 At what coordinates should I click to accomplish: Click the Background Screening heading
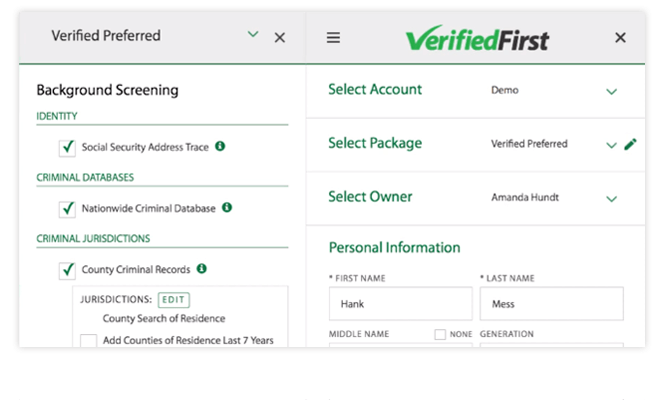tap(107, 90)
